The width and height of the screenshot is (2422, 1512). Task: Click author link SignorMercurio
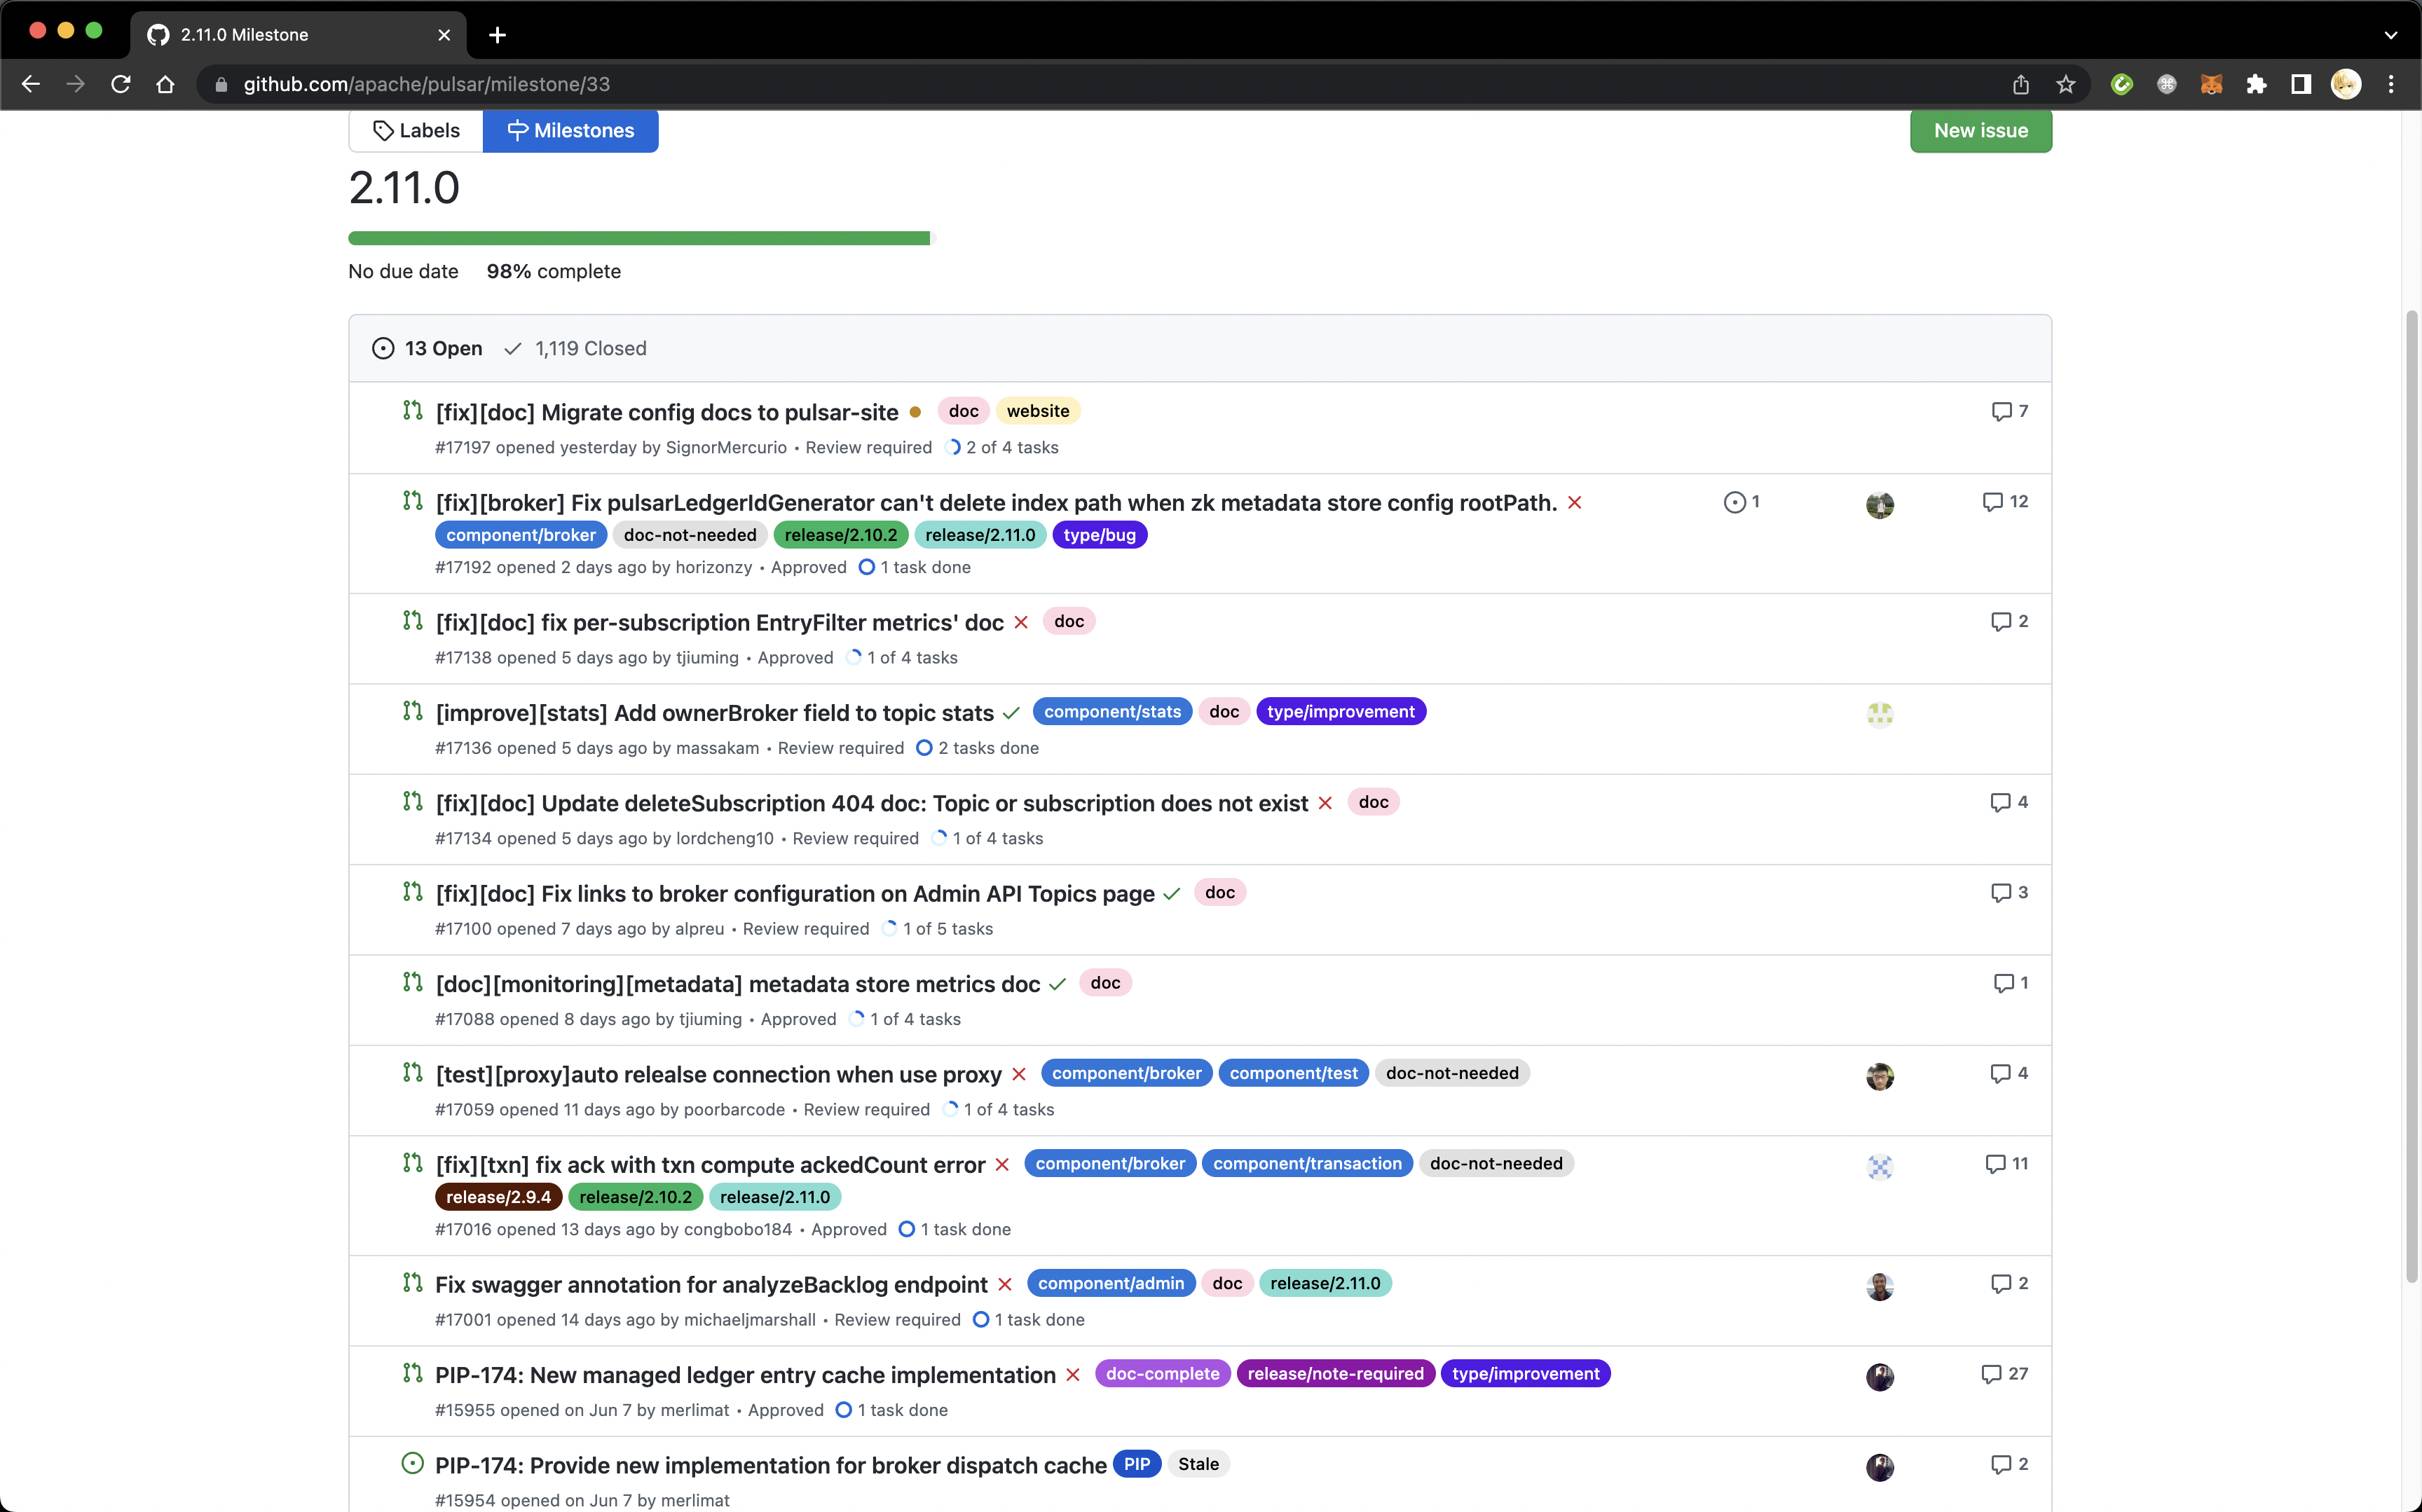click(726, 447)
